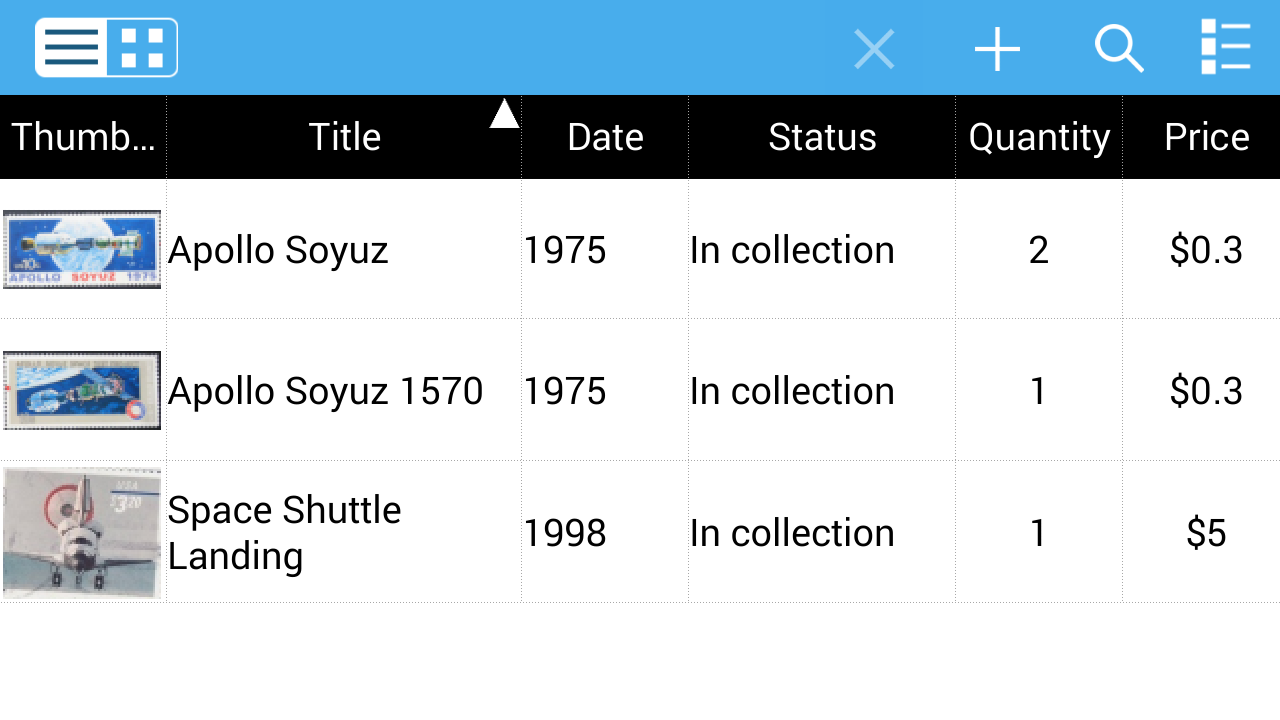Click quantity 2 for Apollo Soyuz
The image size is (1280, 720).
tap(1039, 250)
